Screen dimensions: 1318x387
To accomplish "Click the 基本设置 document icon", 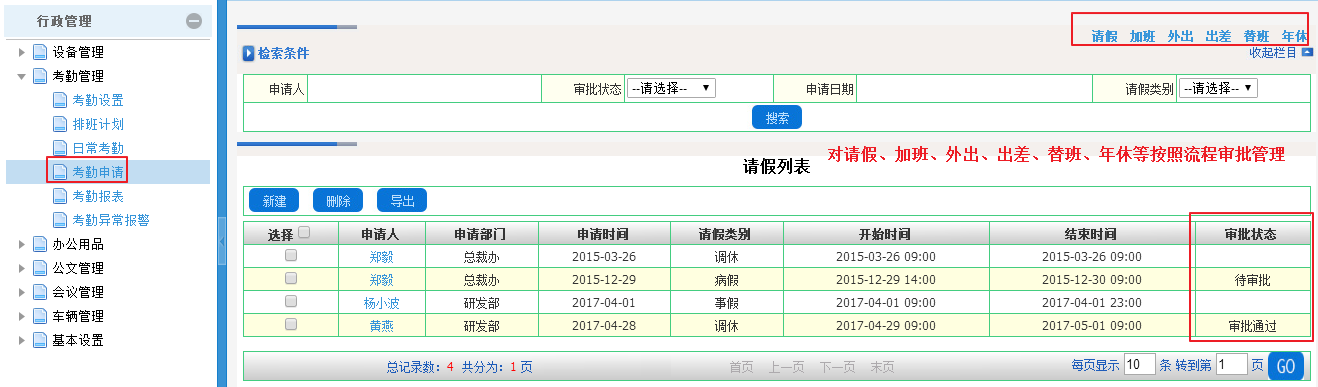I will tap(40, 340).
